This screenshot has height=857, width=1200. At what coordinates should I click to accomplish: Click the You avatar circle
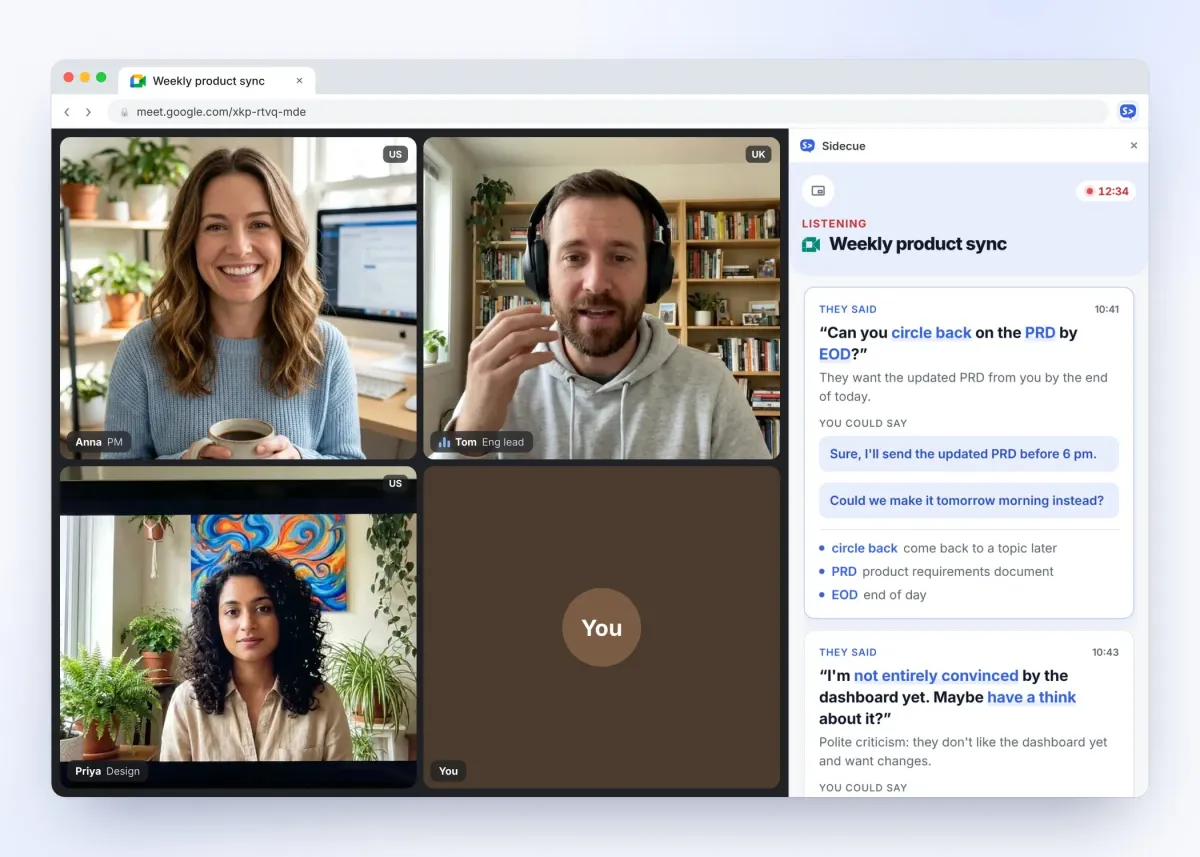601,628
